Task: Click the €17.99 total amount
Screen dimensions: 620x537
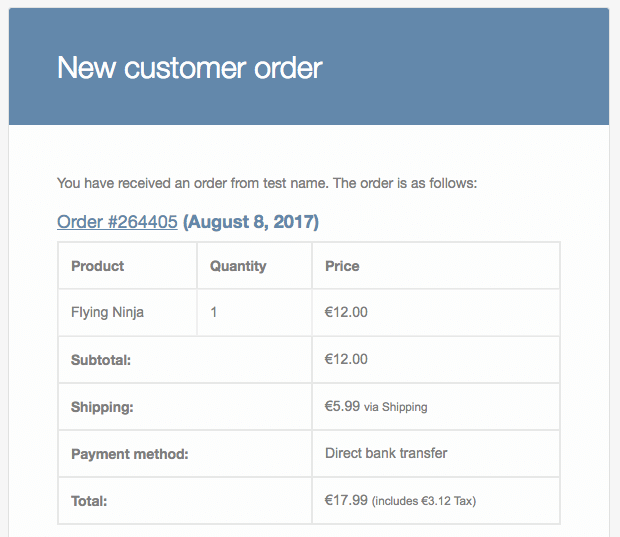Action: (x=346, y=500)
